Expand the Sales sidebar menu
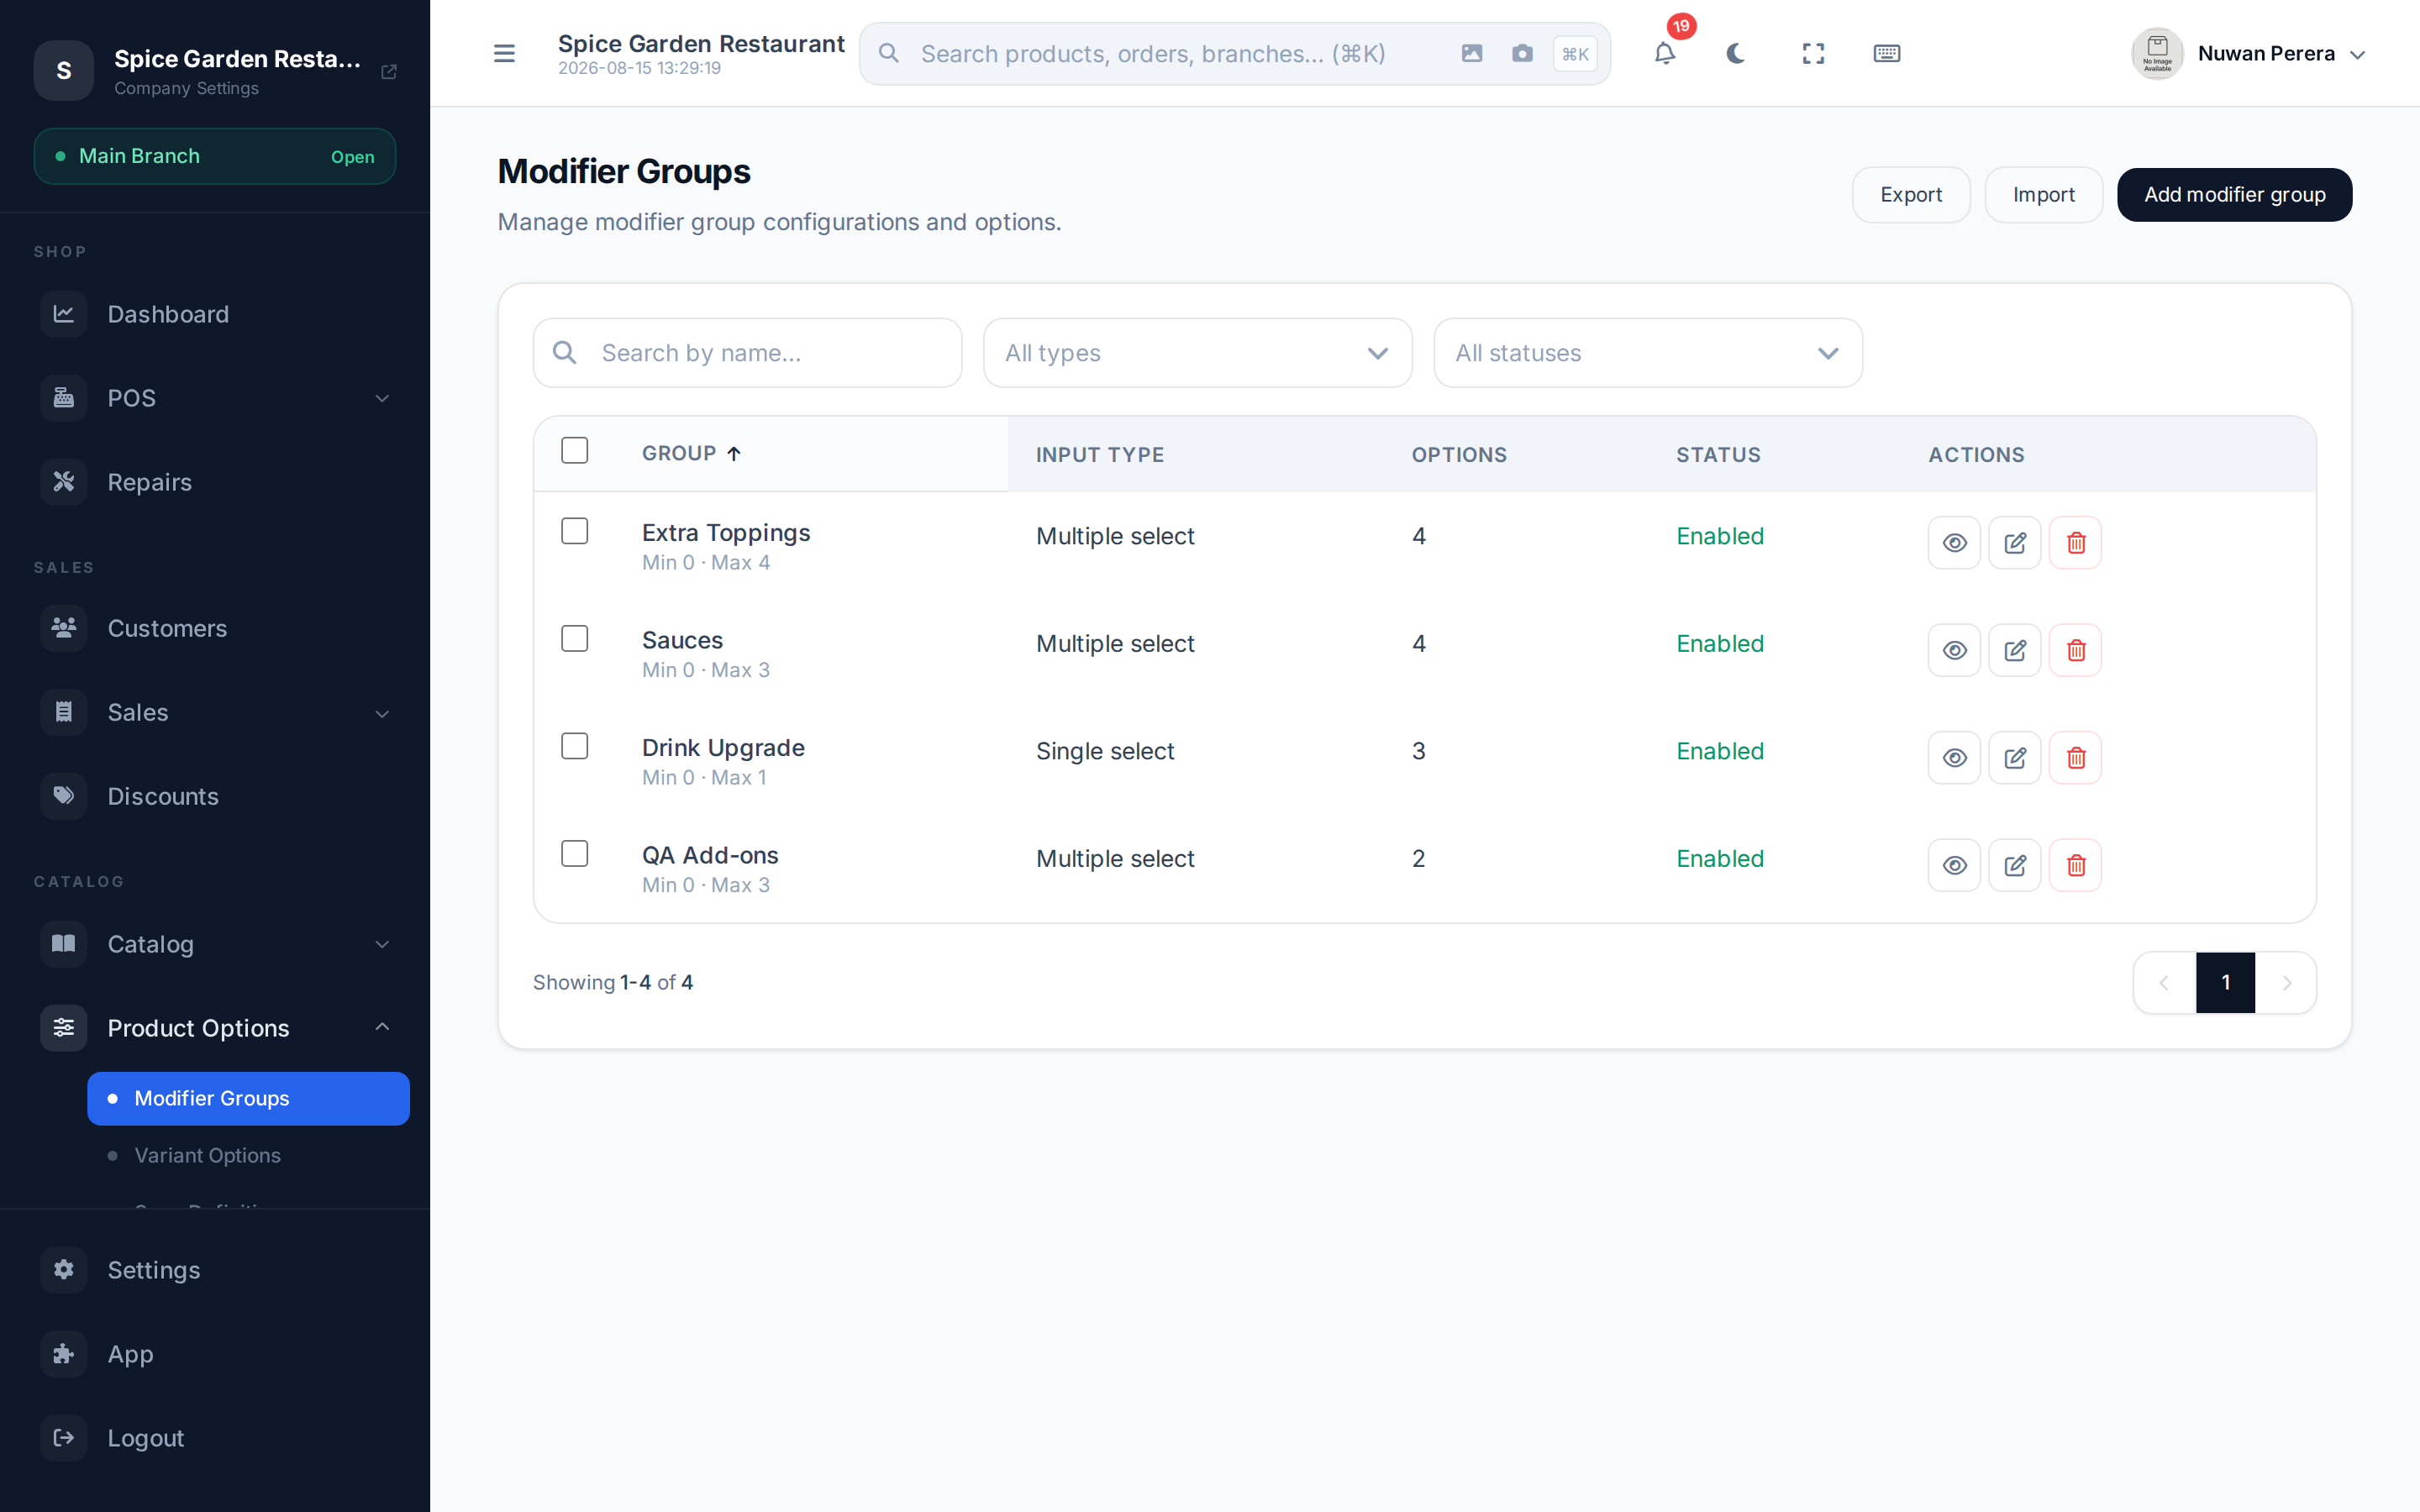 [215, 713]
